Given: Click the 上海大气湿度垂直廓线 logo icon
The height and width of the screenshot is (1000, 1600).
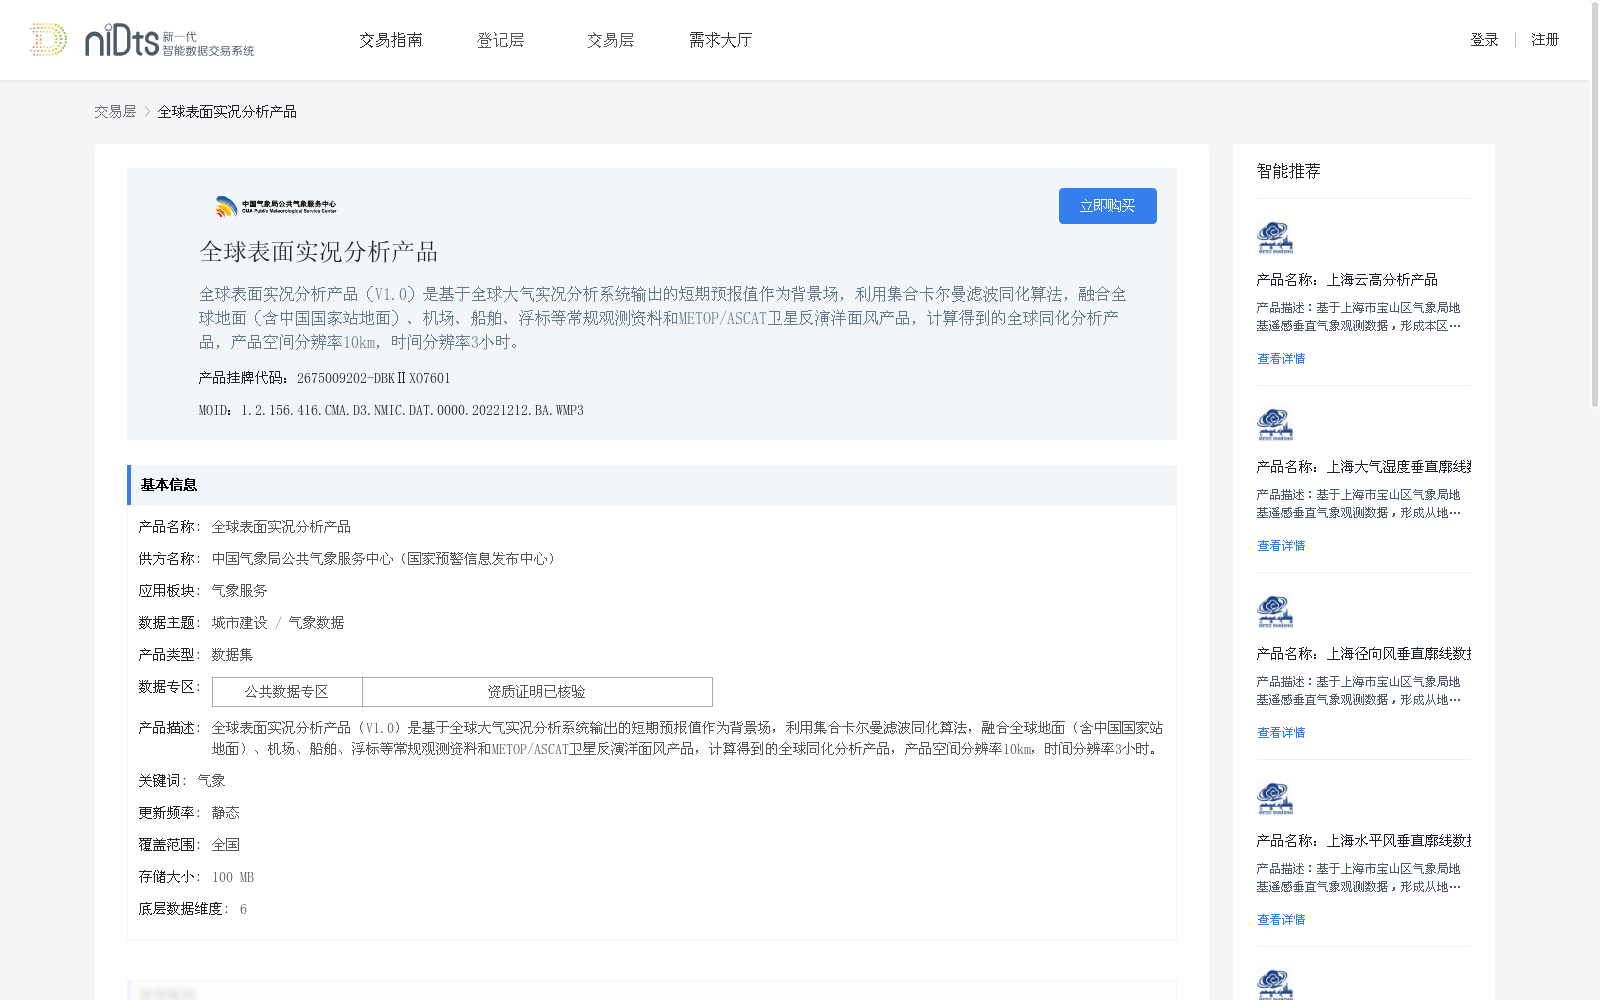Looking at the screenshot, I should point(1275,425).
